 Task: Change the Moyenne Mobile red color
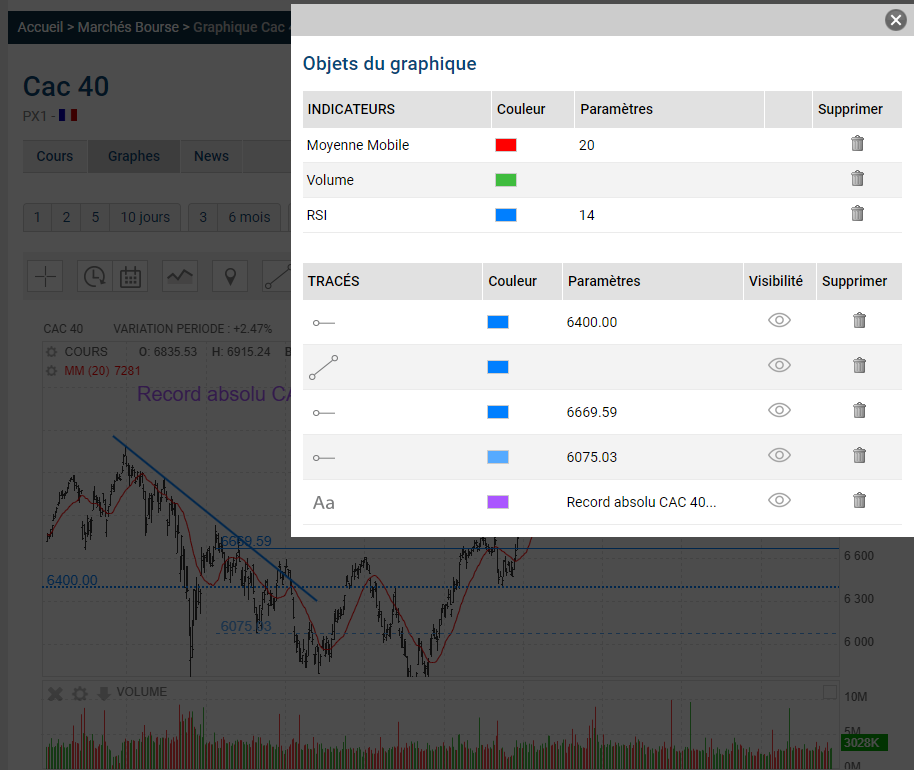coord(505,145)
